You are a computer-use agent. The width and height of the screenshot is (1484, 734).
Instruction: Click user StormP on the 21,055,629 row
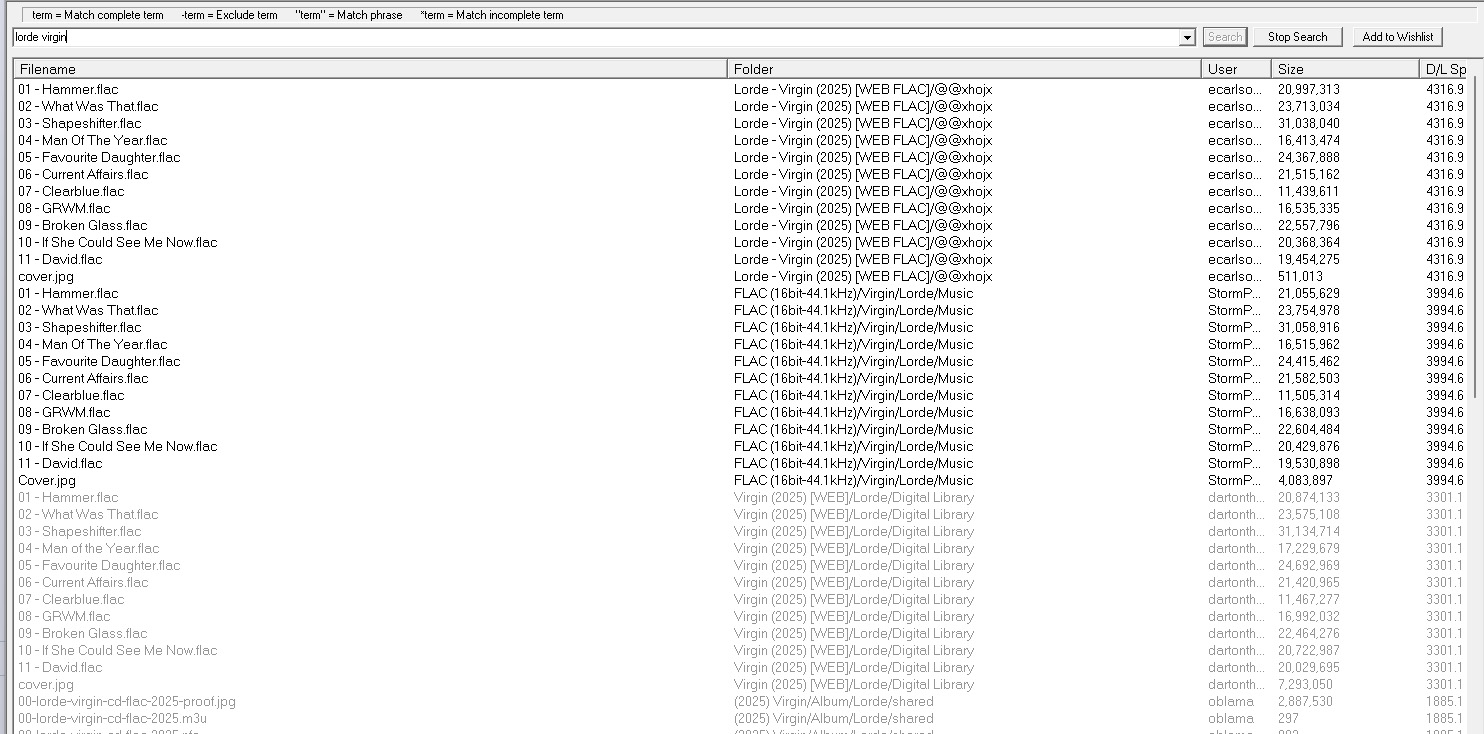point(1235,293)
